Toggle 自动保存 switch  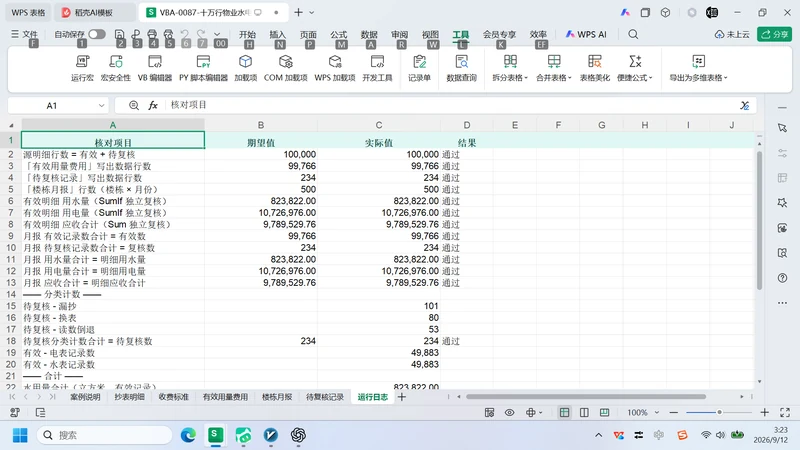point(97,34)
